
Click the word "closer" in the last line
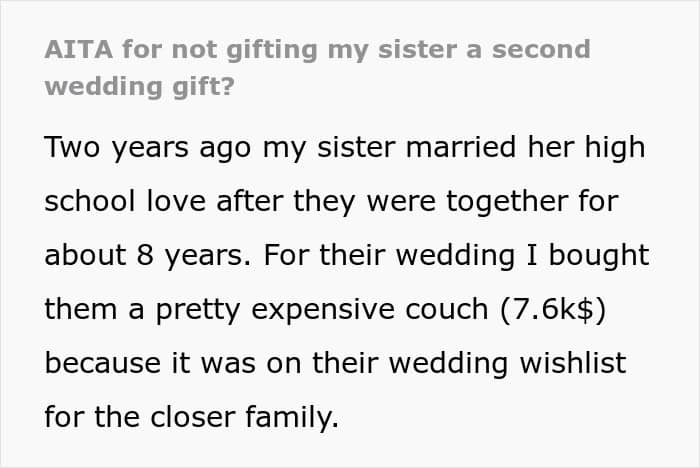(x=192, y=417)
